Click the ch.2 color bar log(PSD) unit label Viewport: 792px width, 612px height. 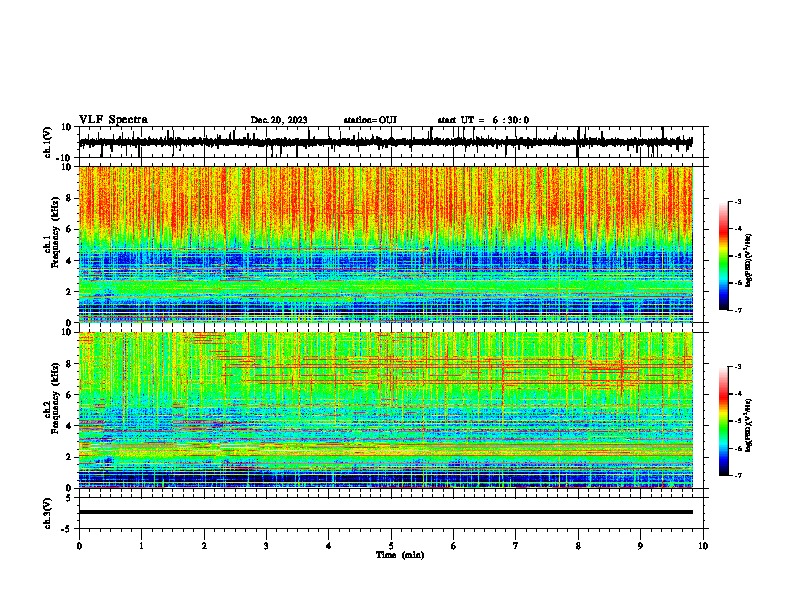point(749,425)
